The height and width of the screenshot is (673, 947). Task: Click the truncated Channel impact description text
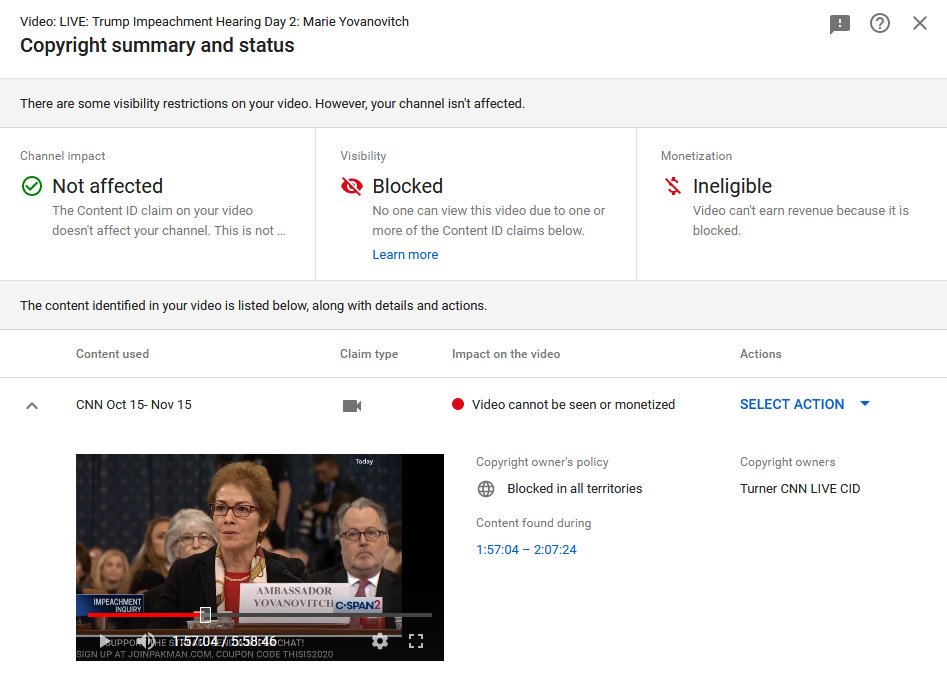coord(169,221)
